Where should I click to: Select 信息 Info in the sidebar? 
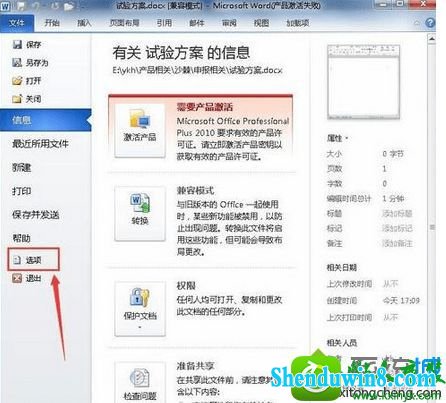point(46,120)
